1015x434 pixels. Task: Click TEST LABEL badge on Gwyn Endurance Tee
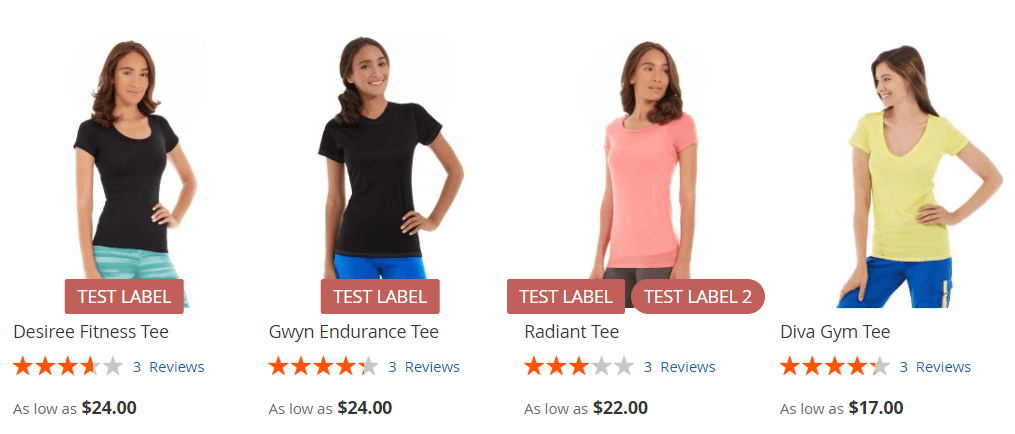click(x=380, y=297)
